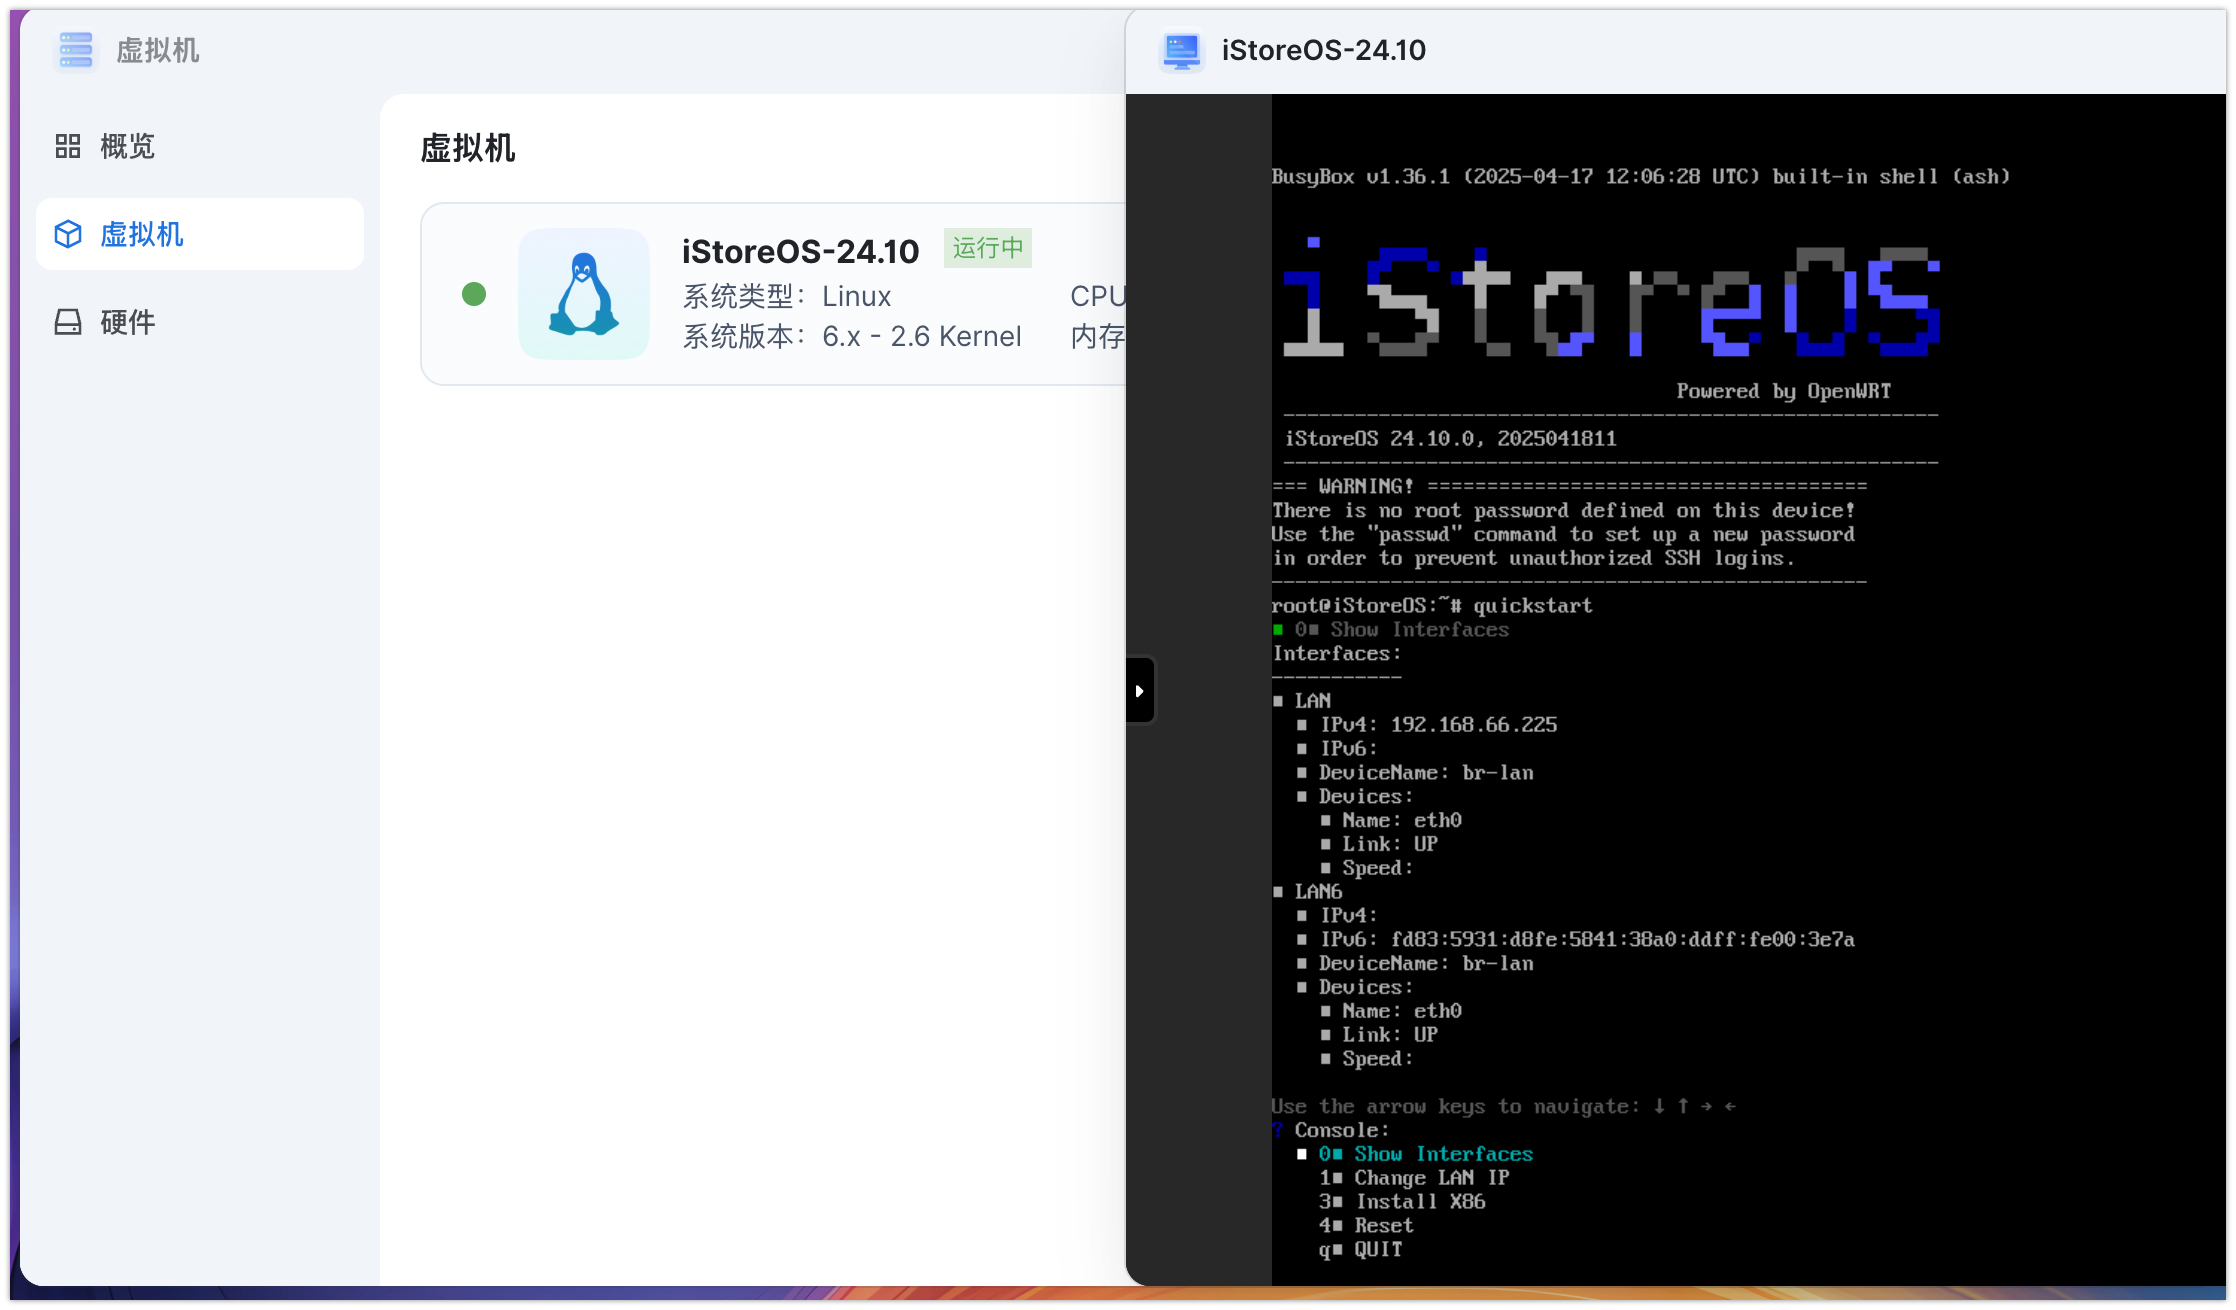Click the iStoreOS-24.10 VM name on card
This screenshot has width=2236, height=1310.
[x=800, y=251]
